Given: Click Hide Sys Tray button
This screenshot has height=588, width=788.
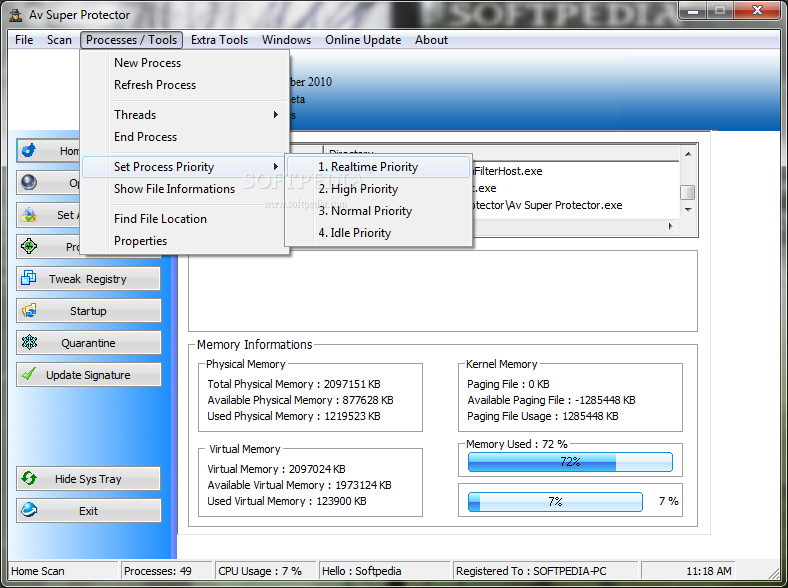Looking at the screenshot, I should tap(88, 478).
